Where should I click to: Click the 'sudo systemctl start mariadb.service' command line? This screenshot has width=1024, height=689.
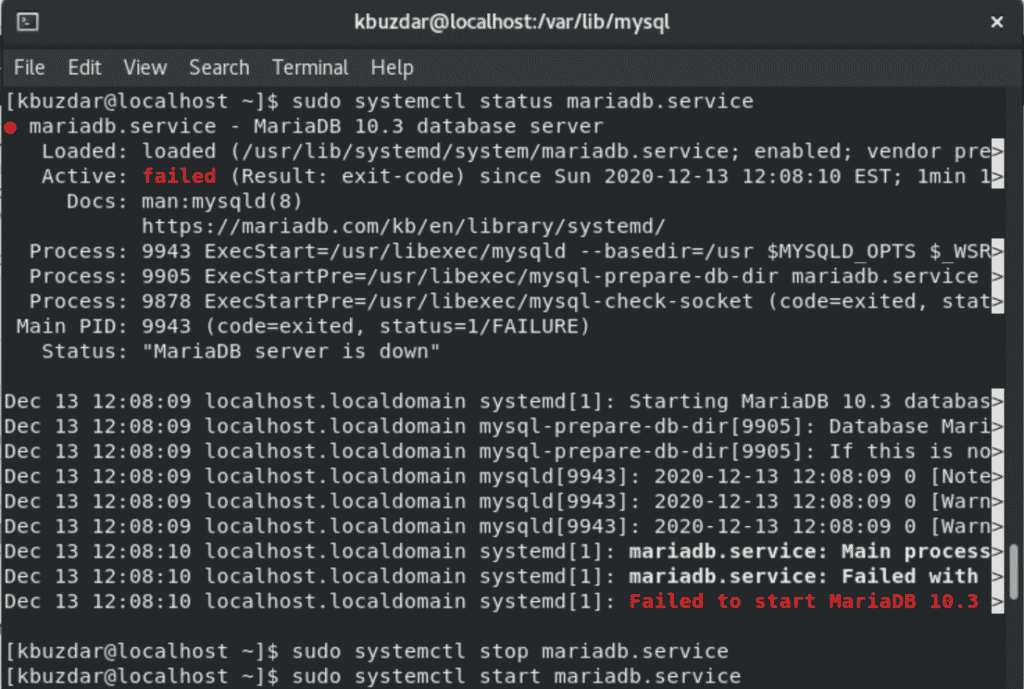(517, 676)
